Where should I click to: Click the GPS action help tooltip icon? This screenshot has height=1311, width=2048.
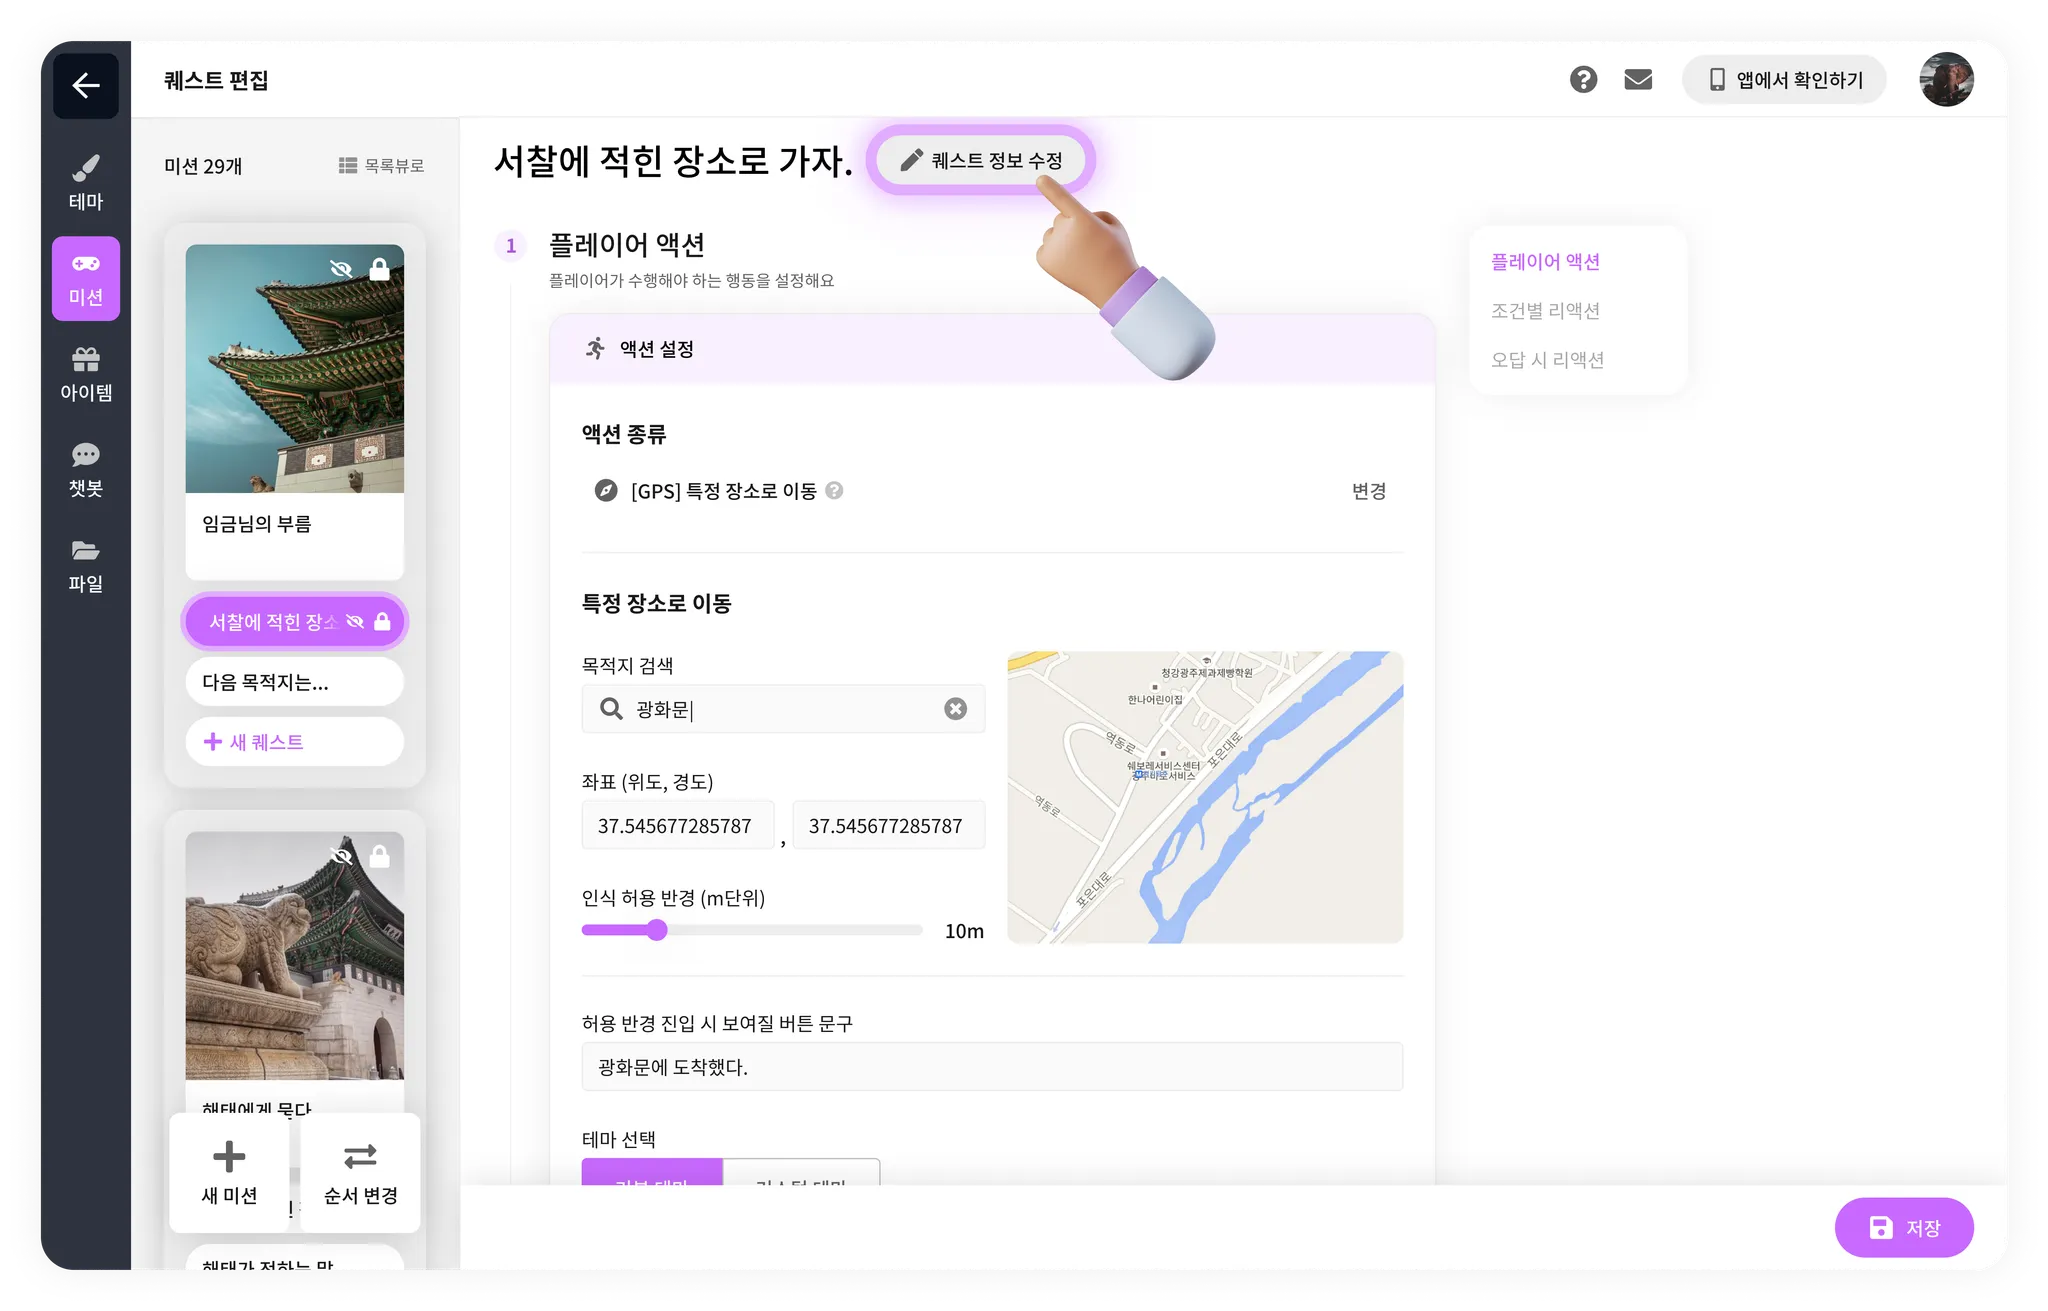[834, 491]
